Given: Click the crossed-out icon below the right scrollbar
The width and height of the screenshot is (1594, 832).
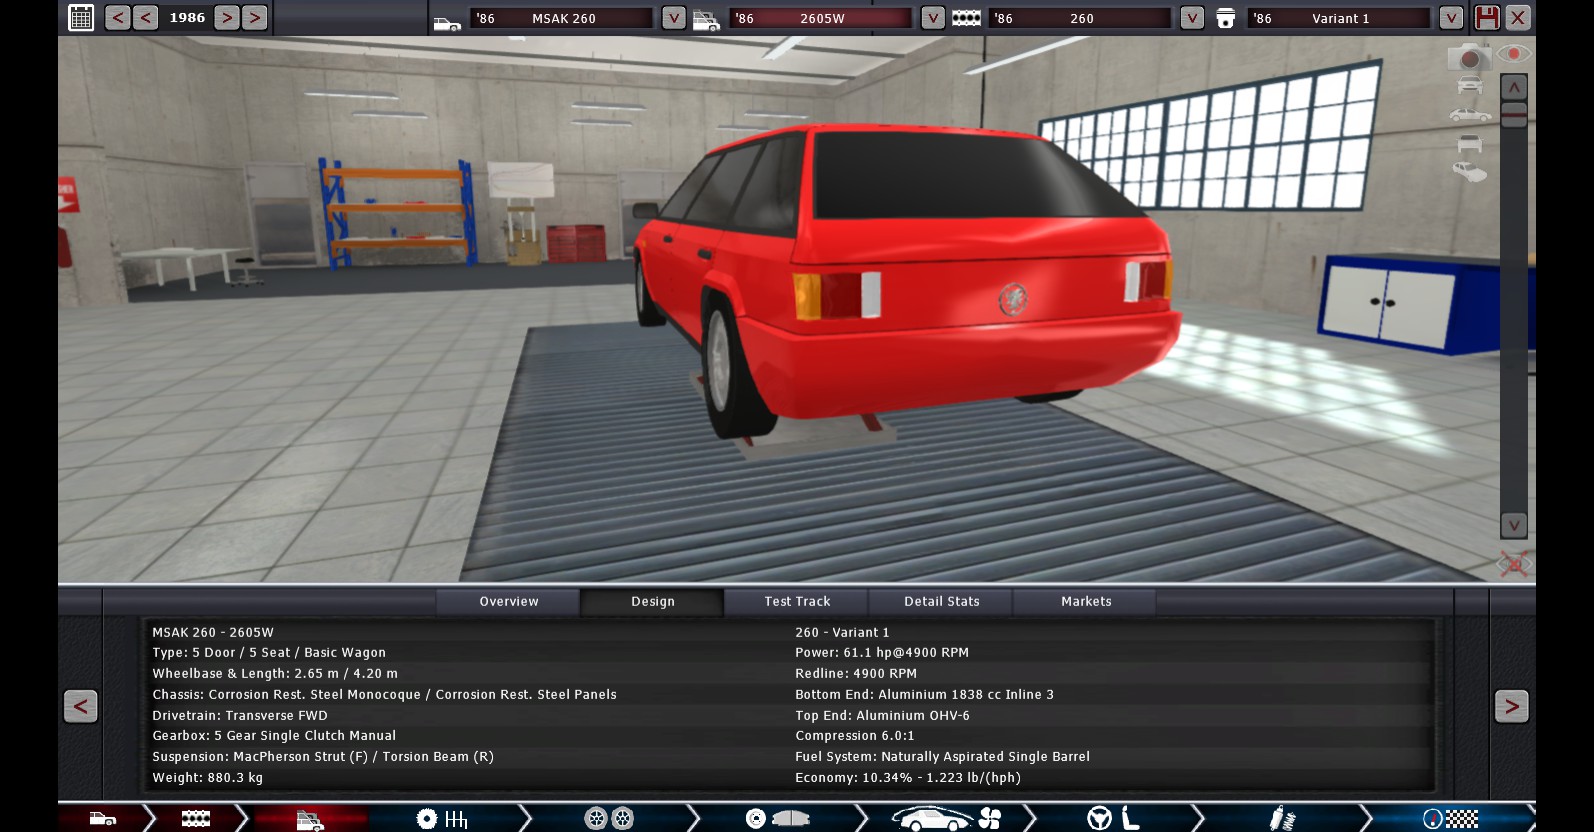Looking at the screenshot, I should coord(1514,564).
